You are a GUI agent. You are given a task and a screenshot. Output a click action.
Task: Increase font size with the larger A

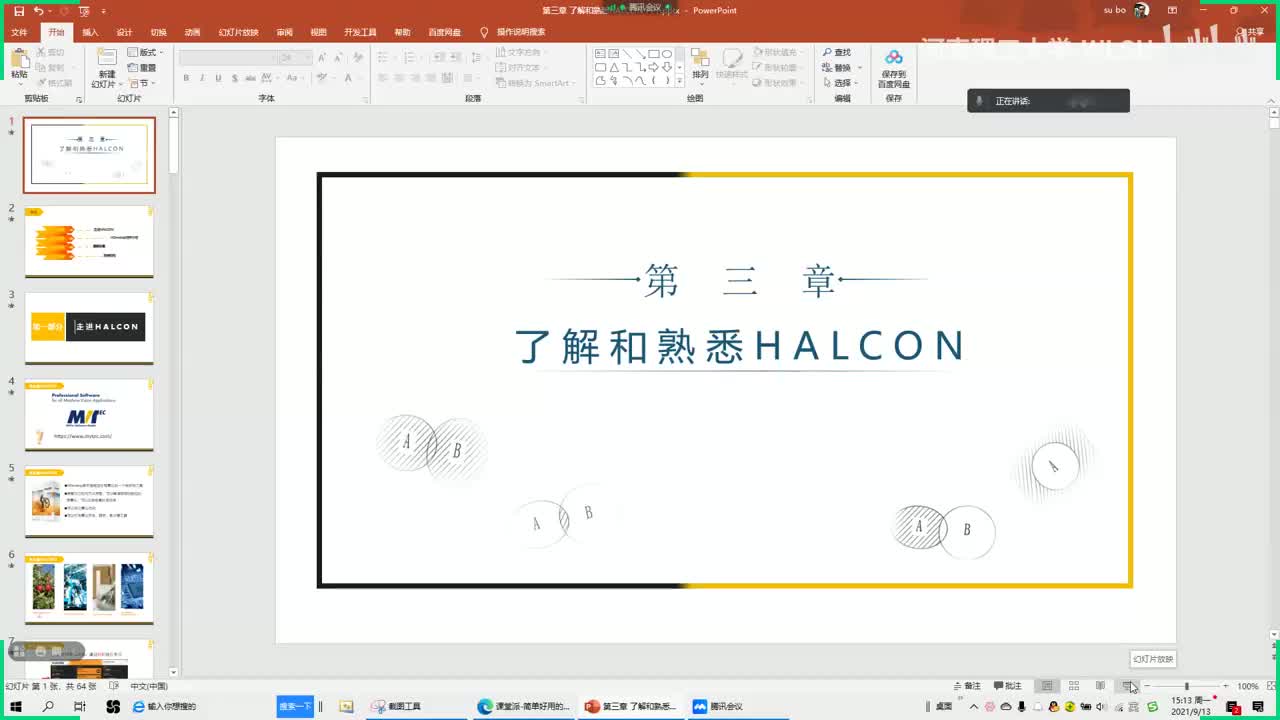(322, 58)
